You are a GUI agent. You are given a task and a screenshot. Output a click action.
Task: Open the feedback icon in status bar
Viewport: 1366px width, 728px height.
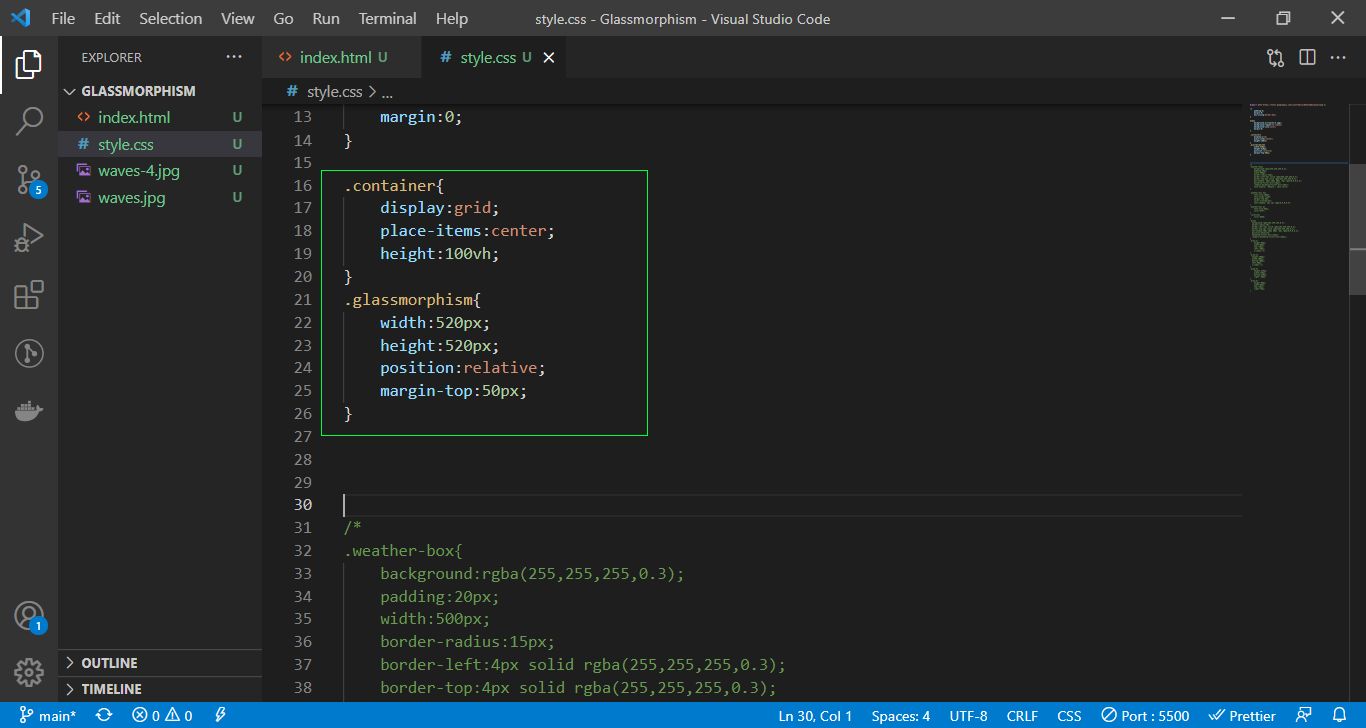(x=1304, y=716)
